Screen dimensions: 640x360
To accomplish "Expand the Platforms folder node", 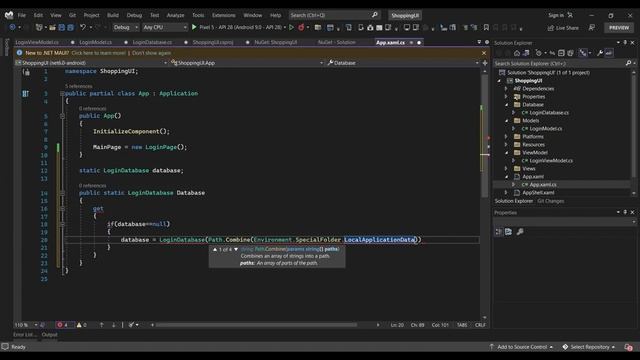I will tap(506, 136).
